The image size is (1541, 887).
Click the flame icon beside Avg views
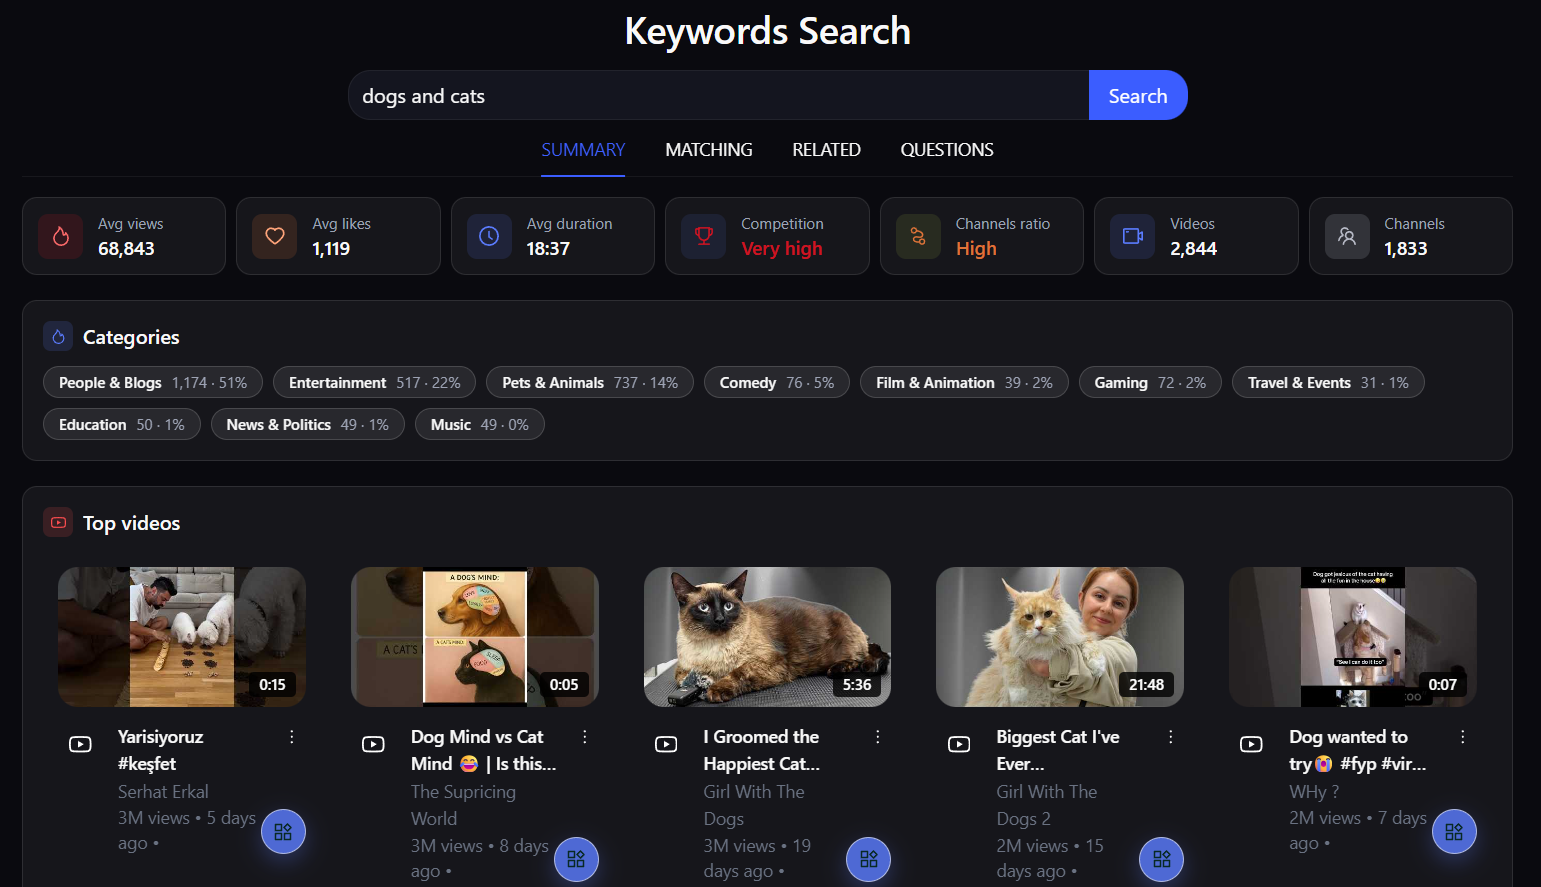pyautogui.click(x=61, y=236)
